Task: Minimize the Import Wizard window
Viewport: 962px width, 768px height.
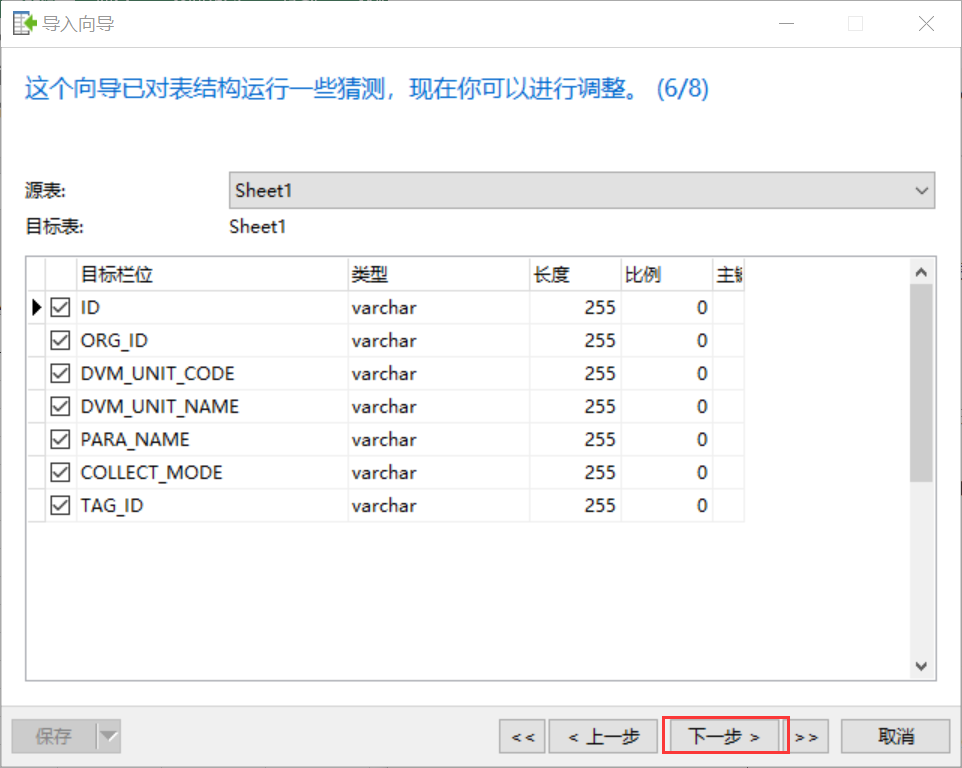Action: click(x=787, y=24)
